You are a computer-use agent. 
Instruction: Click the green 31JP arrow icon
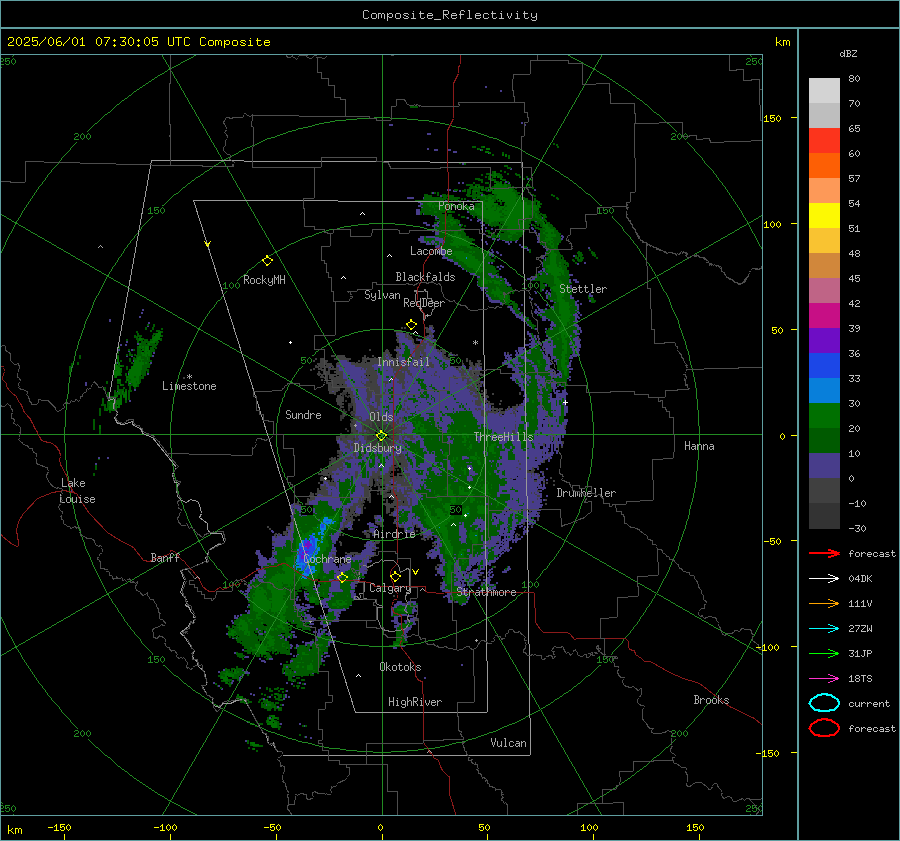(824, 653)
